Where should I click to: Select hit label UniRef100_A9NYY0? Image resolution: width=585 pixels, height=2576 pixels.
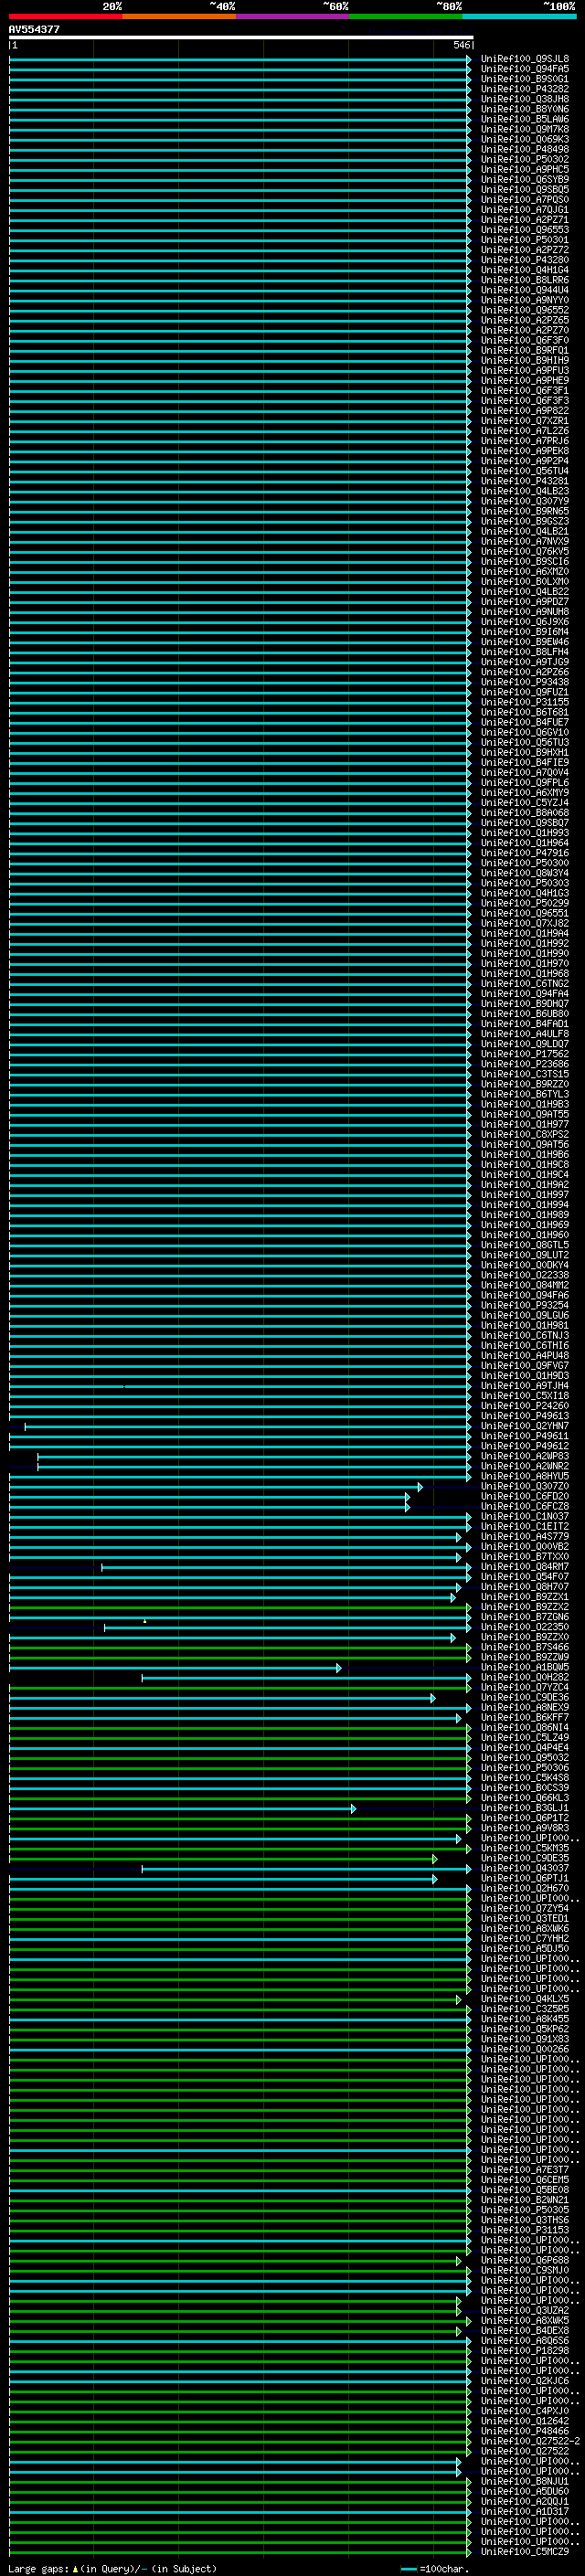[525, 300]
